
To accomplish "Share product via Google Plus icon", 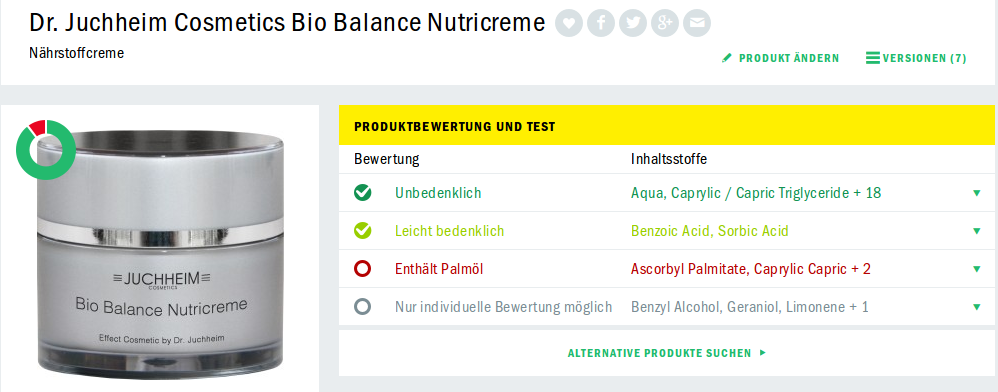I will pyautogui.click(x=664, y=24).
